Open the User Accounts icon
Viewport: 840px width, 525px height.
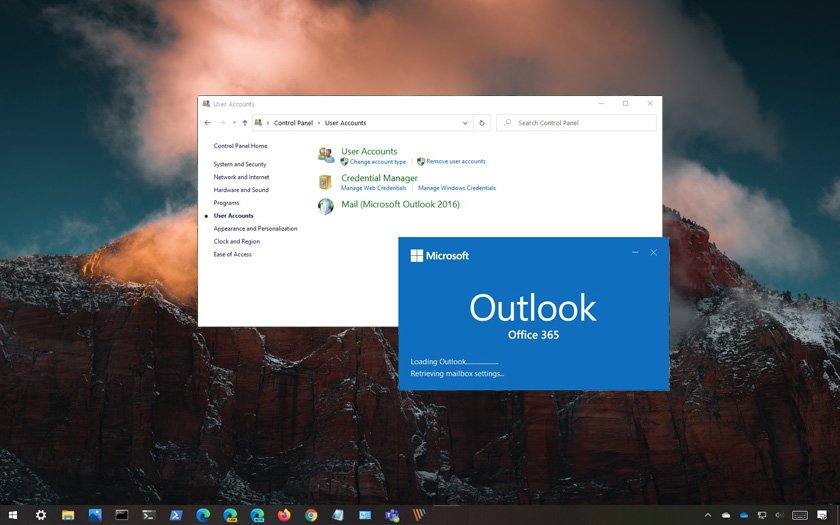326,155
